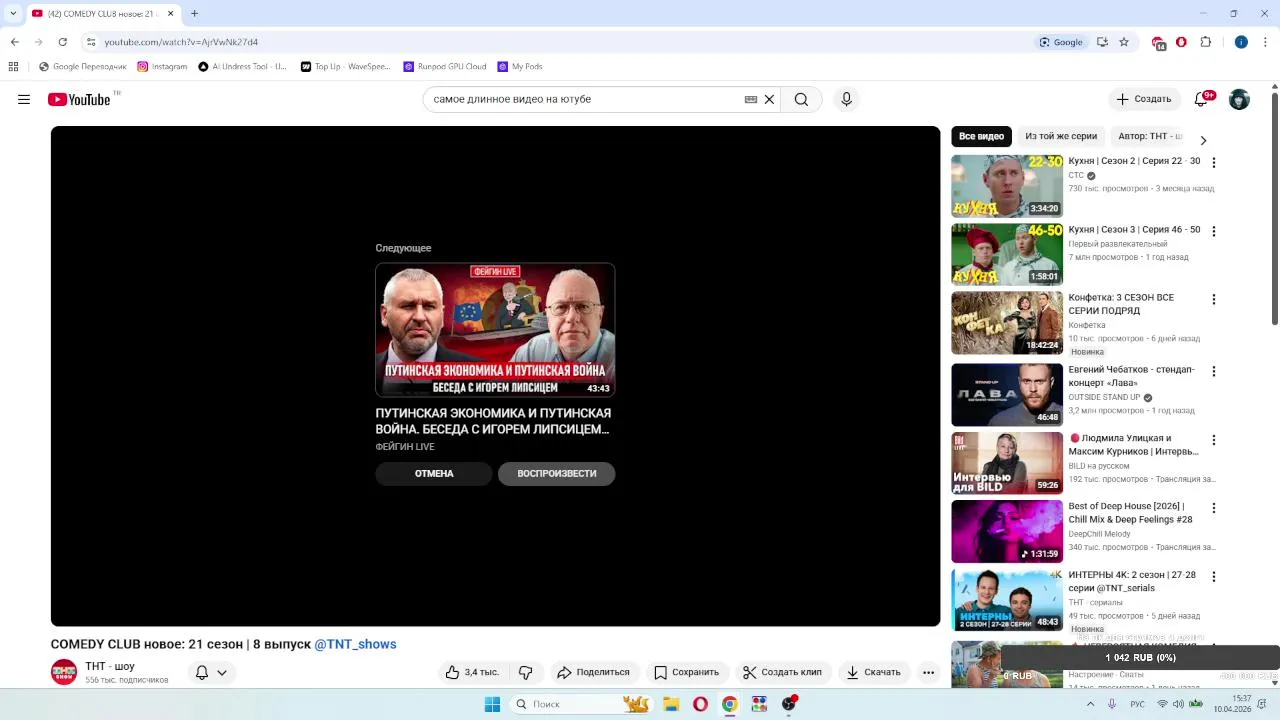The image size is (1280, 720).
Task: Open the Windows Start button
Action: [x=492, y=704]
